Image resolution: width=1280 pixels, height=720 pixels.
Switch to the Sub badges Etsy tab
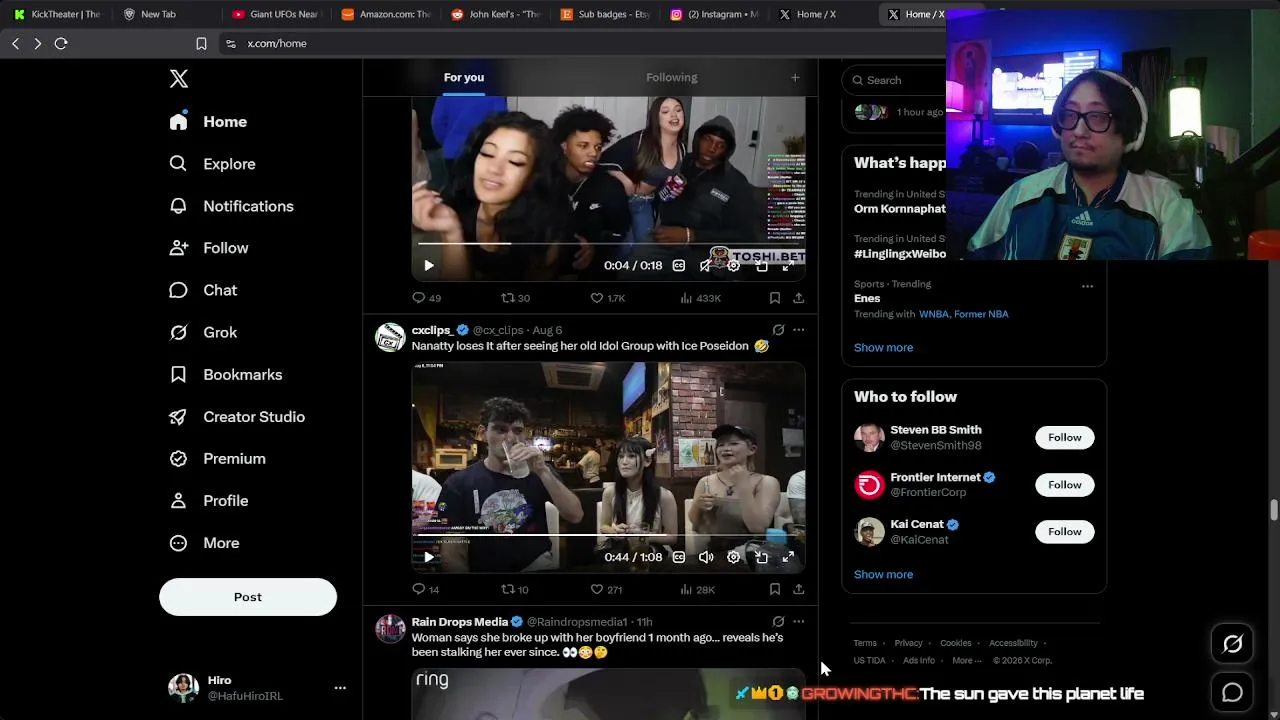pos(605,14)
